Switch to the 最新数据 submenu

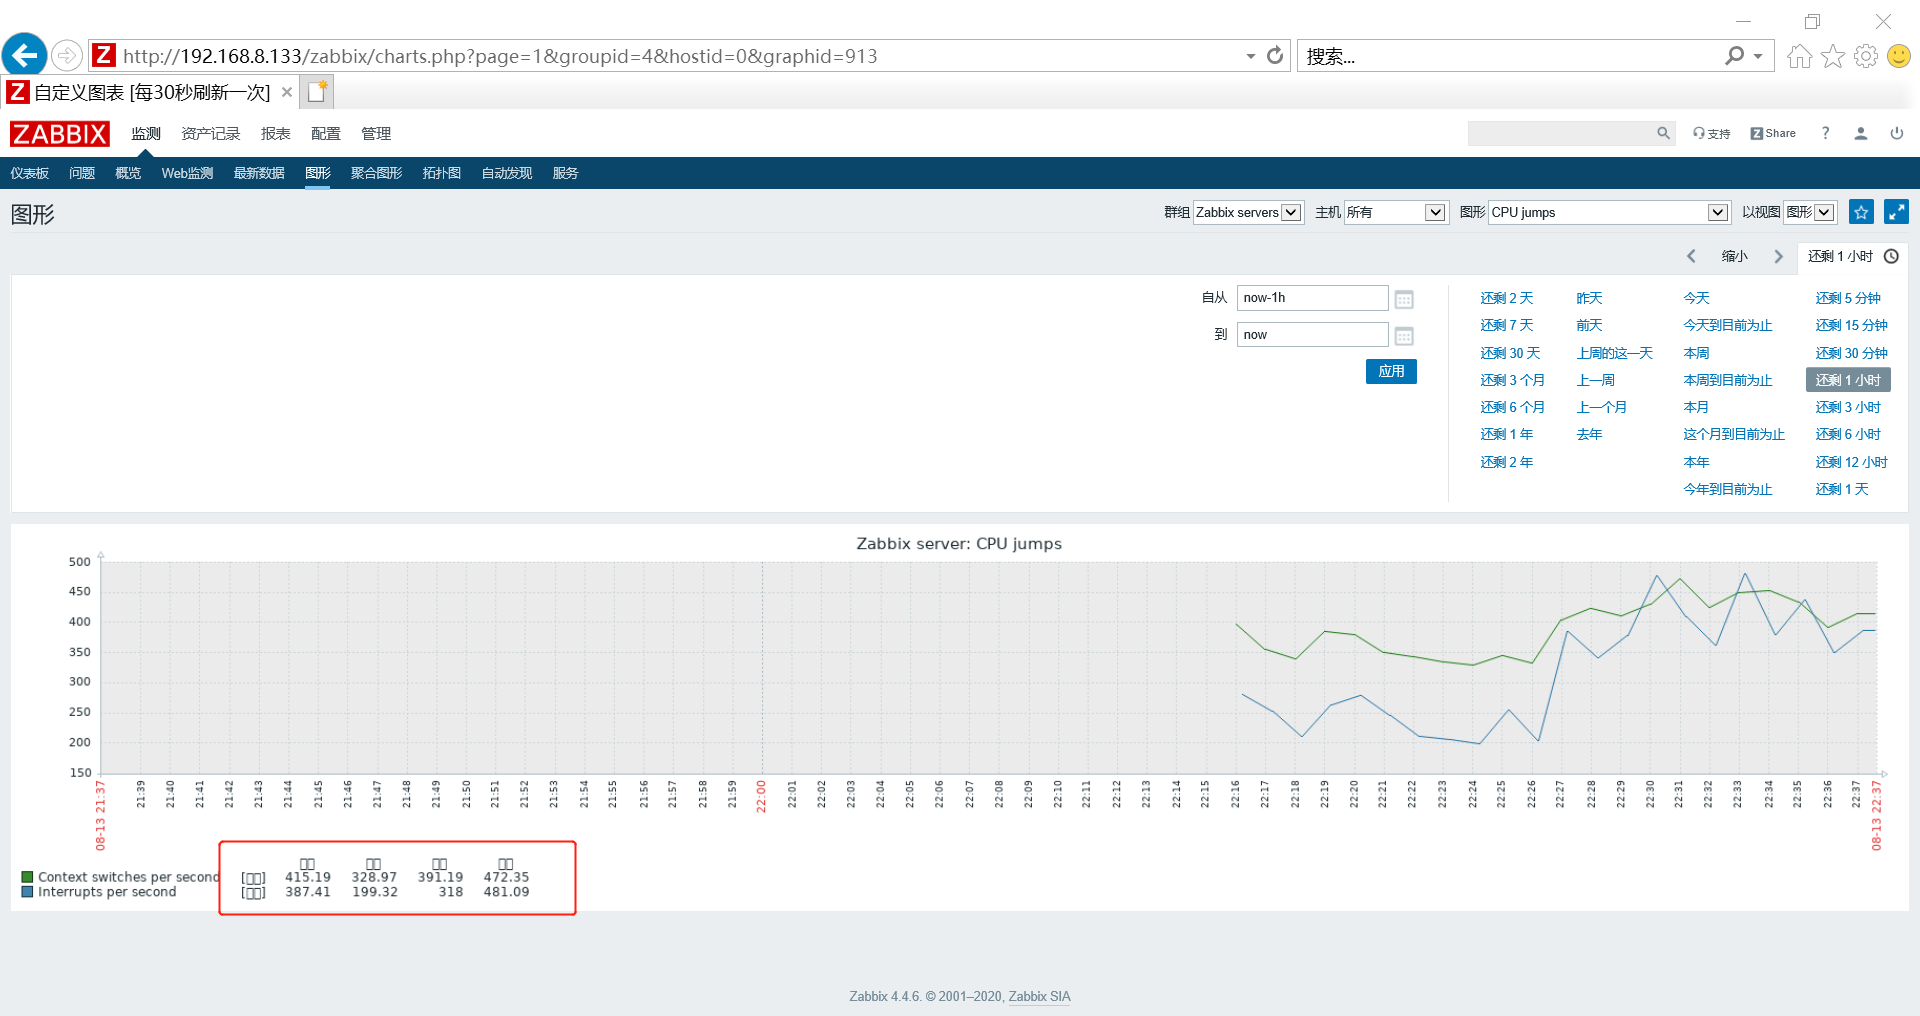(x=259, y=173)
